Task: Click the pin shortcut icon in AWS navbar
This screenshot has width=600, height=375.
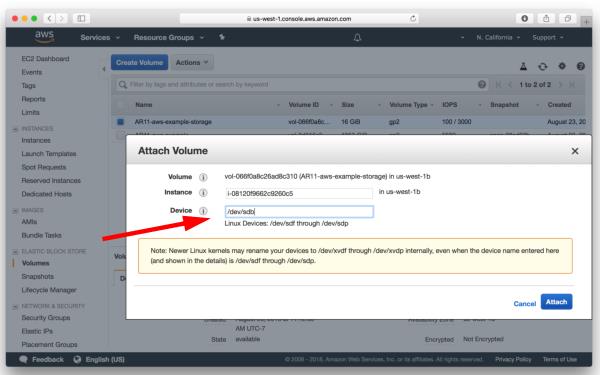Action: (x=222, y=37)
